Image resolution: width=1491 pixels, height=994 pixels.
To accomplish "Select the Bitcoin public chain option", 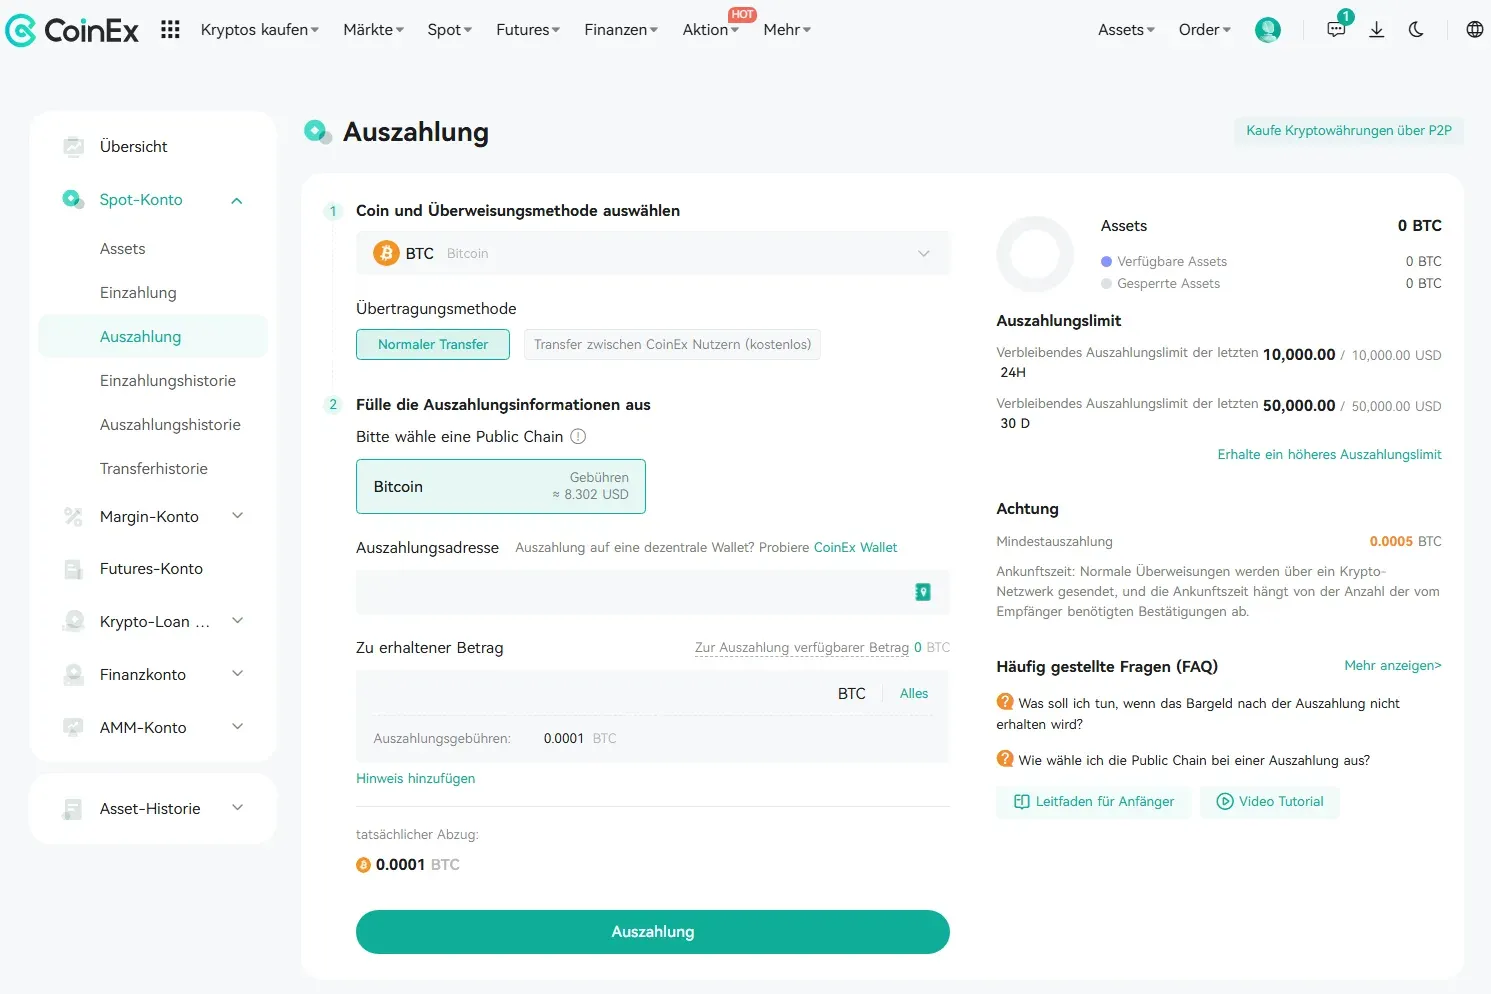I will pos(501,486).
